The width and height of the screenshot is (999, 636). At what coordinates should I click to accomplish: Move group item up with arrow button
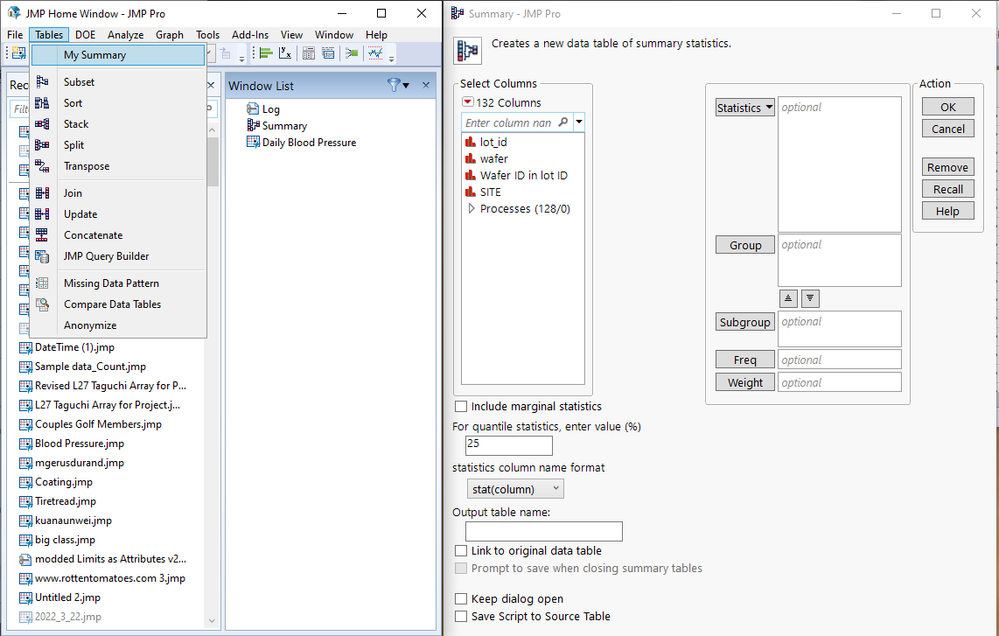point(788,298)
